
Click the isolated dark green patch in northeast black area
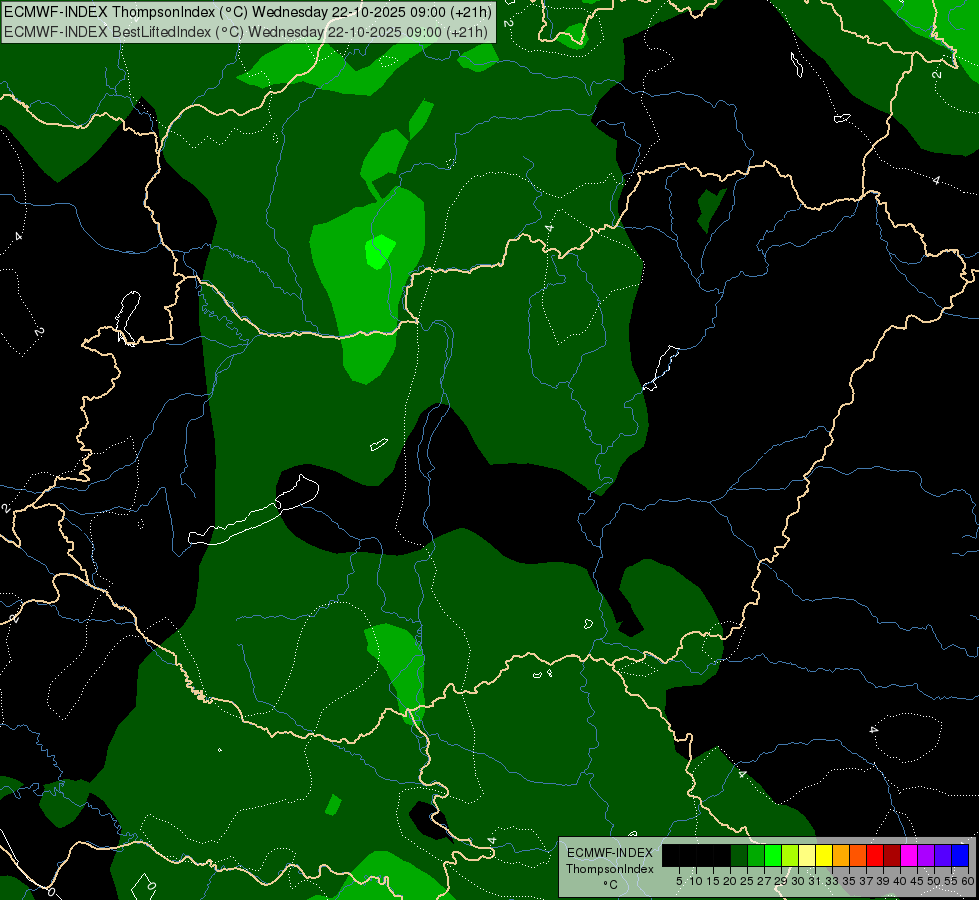(x=711, y=209)
